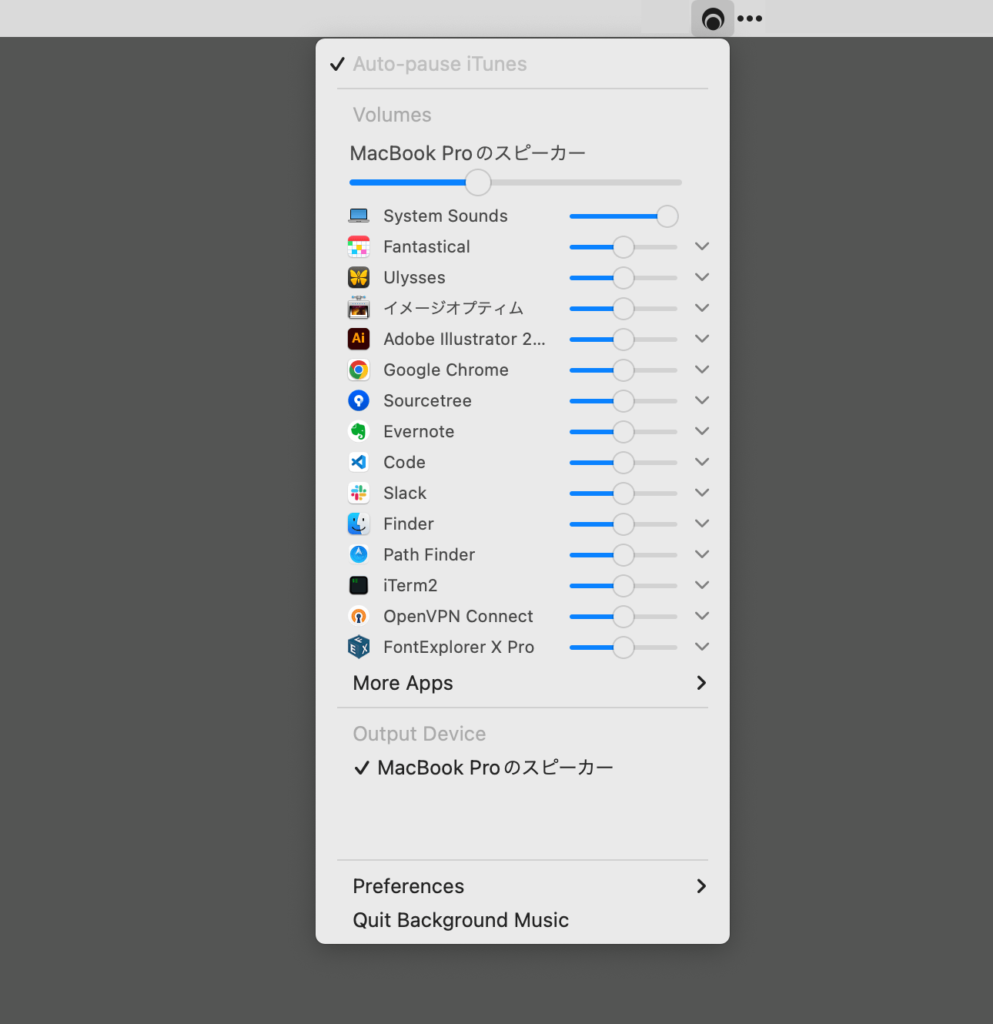
Task: Select MacBook Pro speaker as output device
Action: [493, 767]
